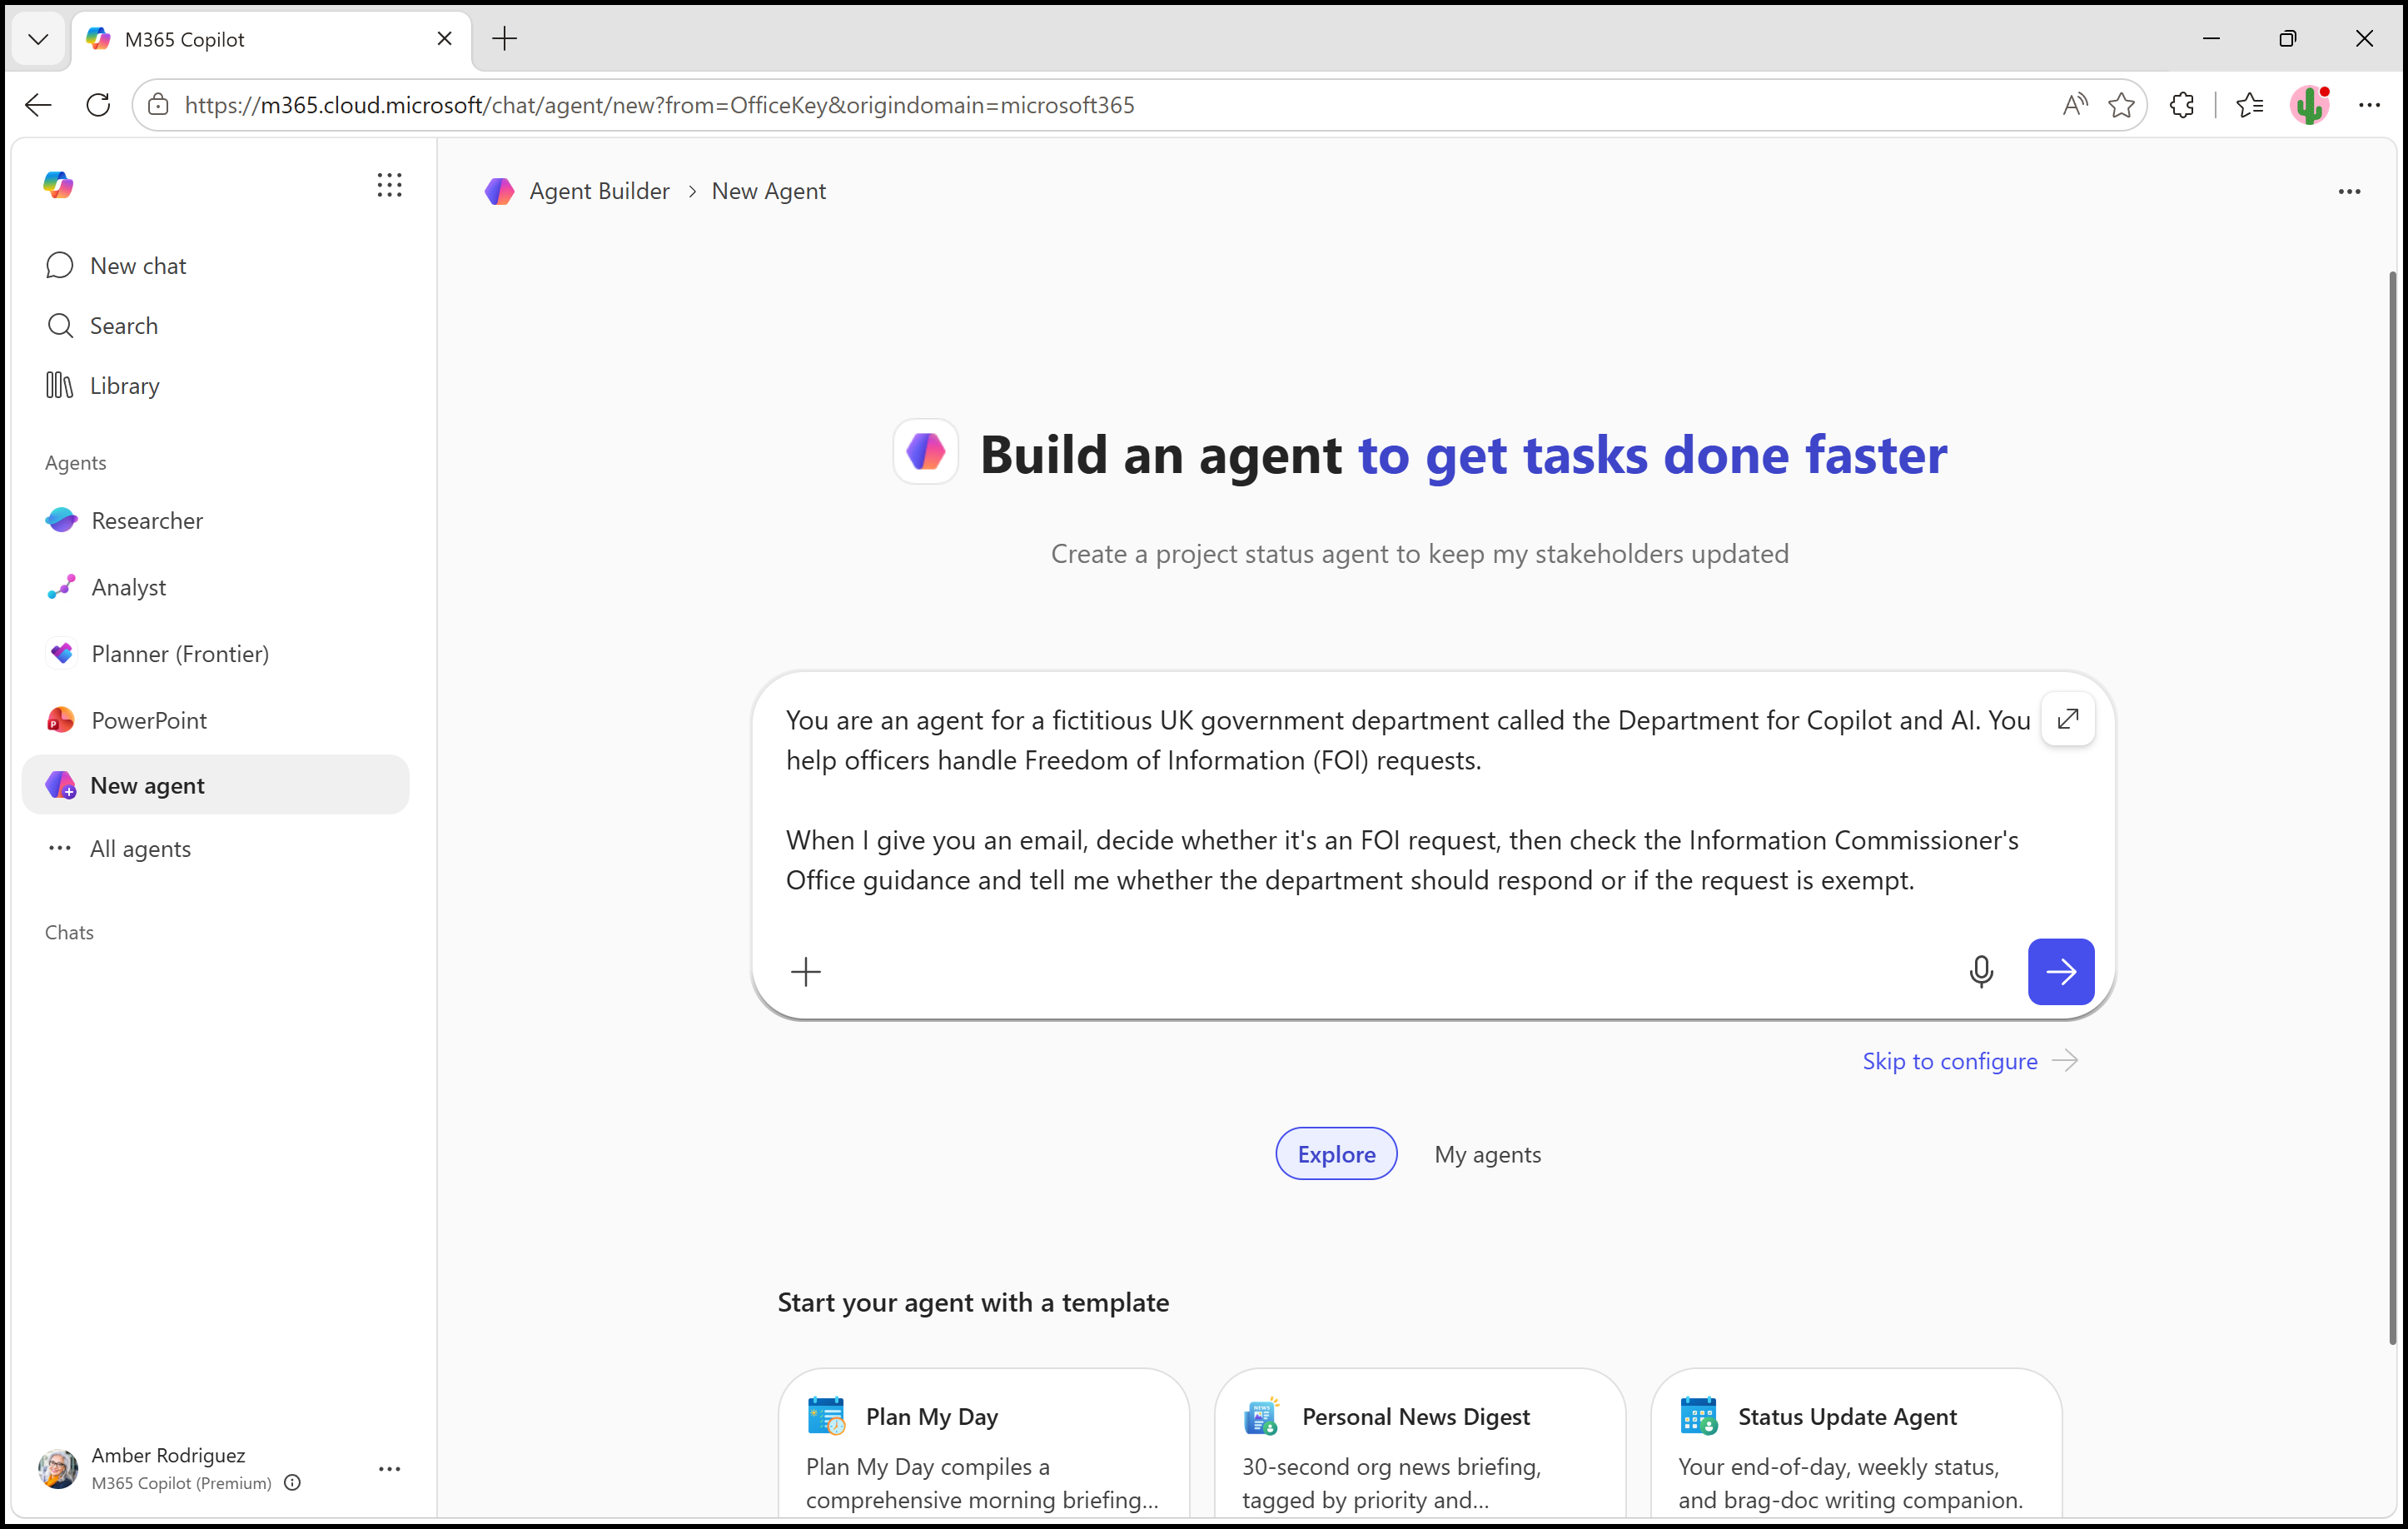
Task: Open the Library section
Action: coord(215,385)
